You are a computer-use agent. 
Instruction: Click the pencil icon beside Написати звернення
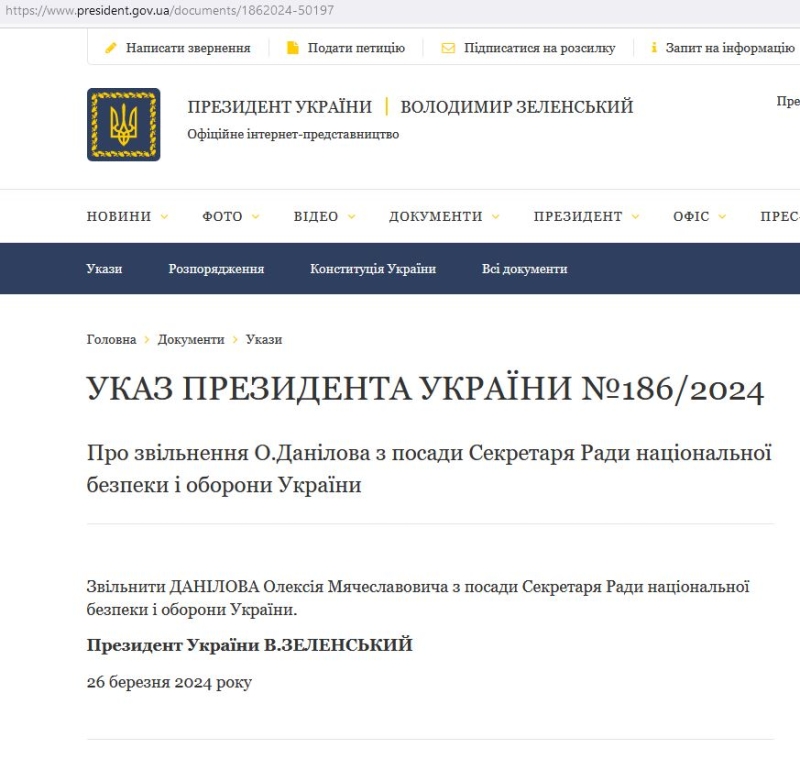point(111,48)
